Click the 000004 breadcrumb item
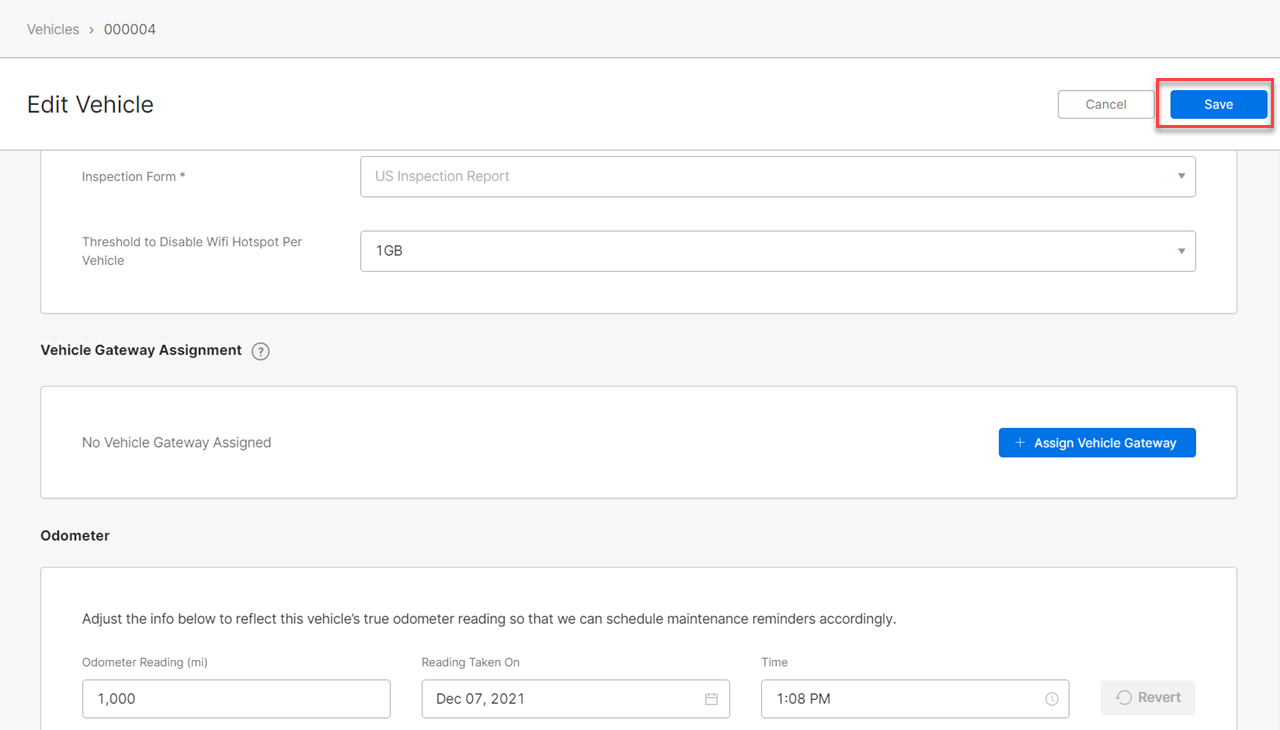 (x=130, y=30)
